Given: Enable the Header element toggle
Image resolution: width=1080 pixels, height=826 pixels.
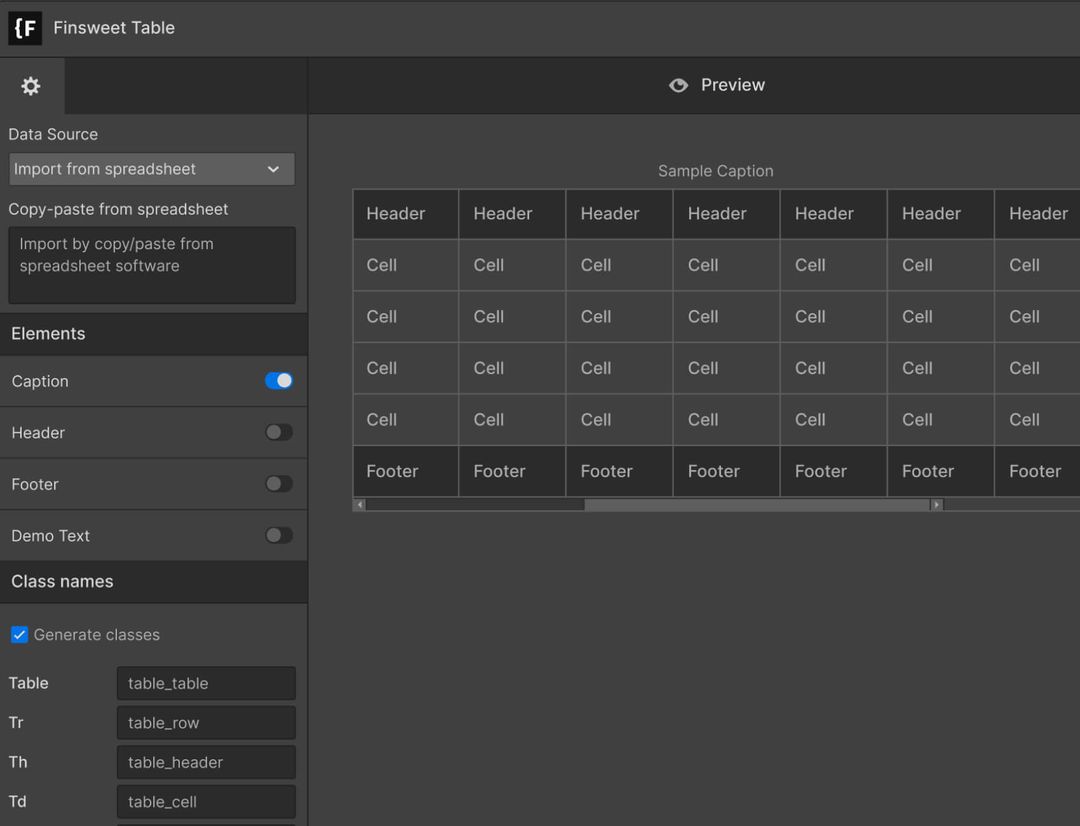Looking at the screenshot, I should click(x=279, y=432).
